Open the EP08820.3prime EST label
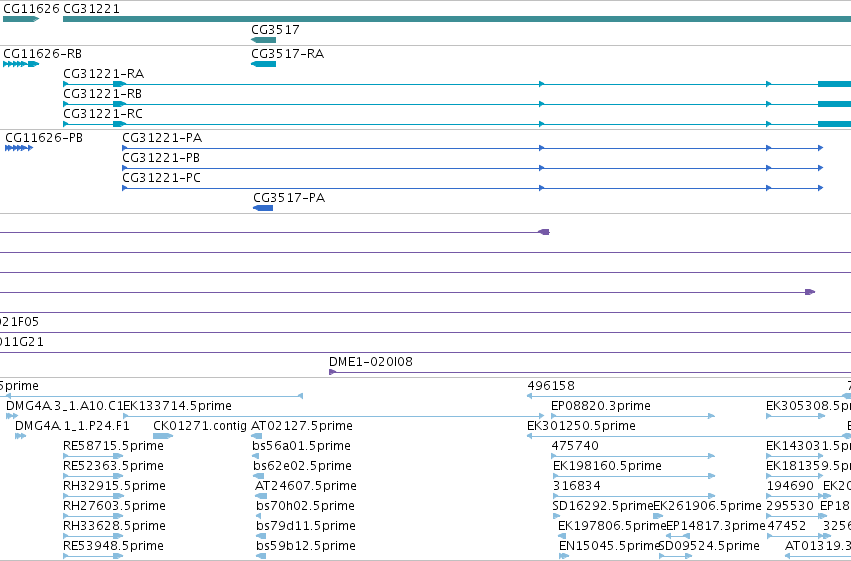 (x=601, y=406)
